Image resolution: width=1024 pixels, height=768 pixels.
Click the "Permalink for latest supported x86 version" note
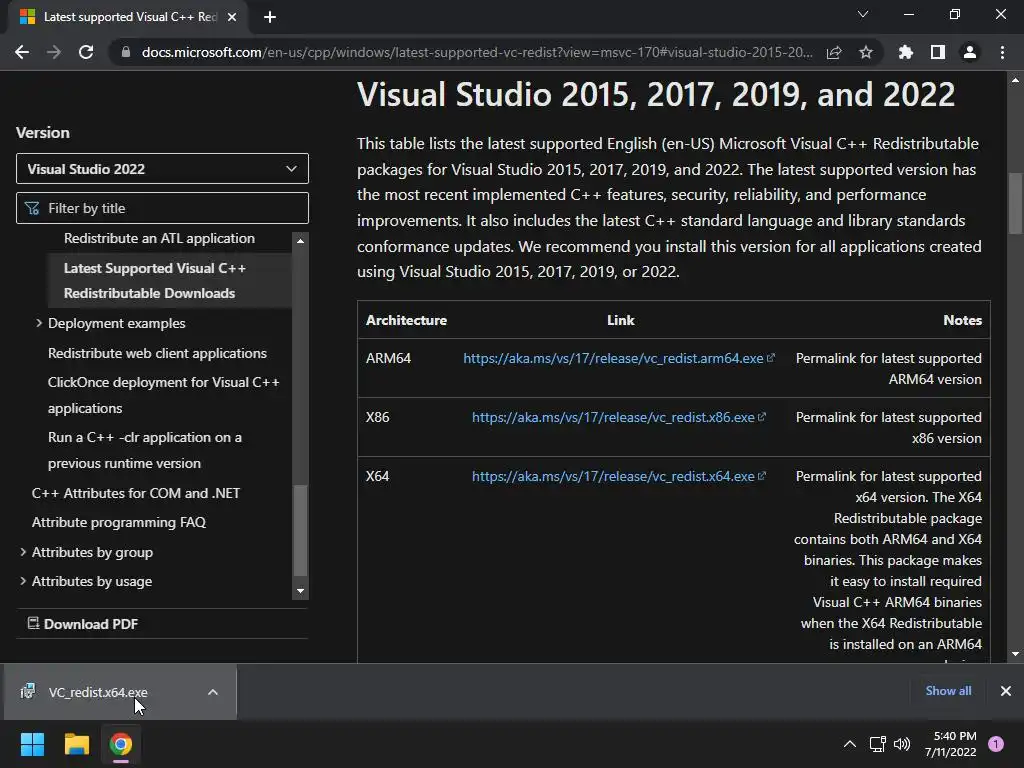[889, 428]
